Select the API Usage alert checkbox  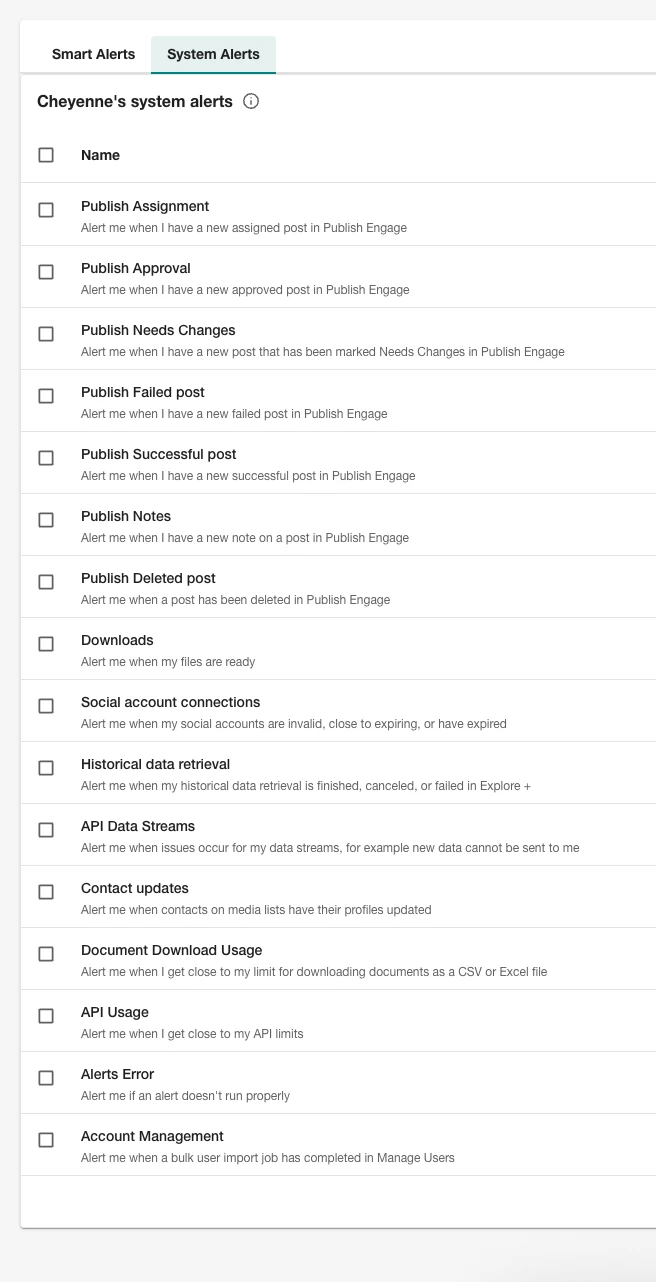[x=46, y=1016]
